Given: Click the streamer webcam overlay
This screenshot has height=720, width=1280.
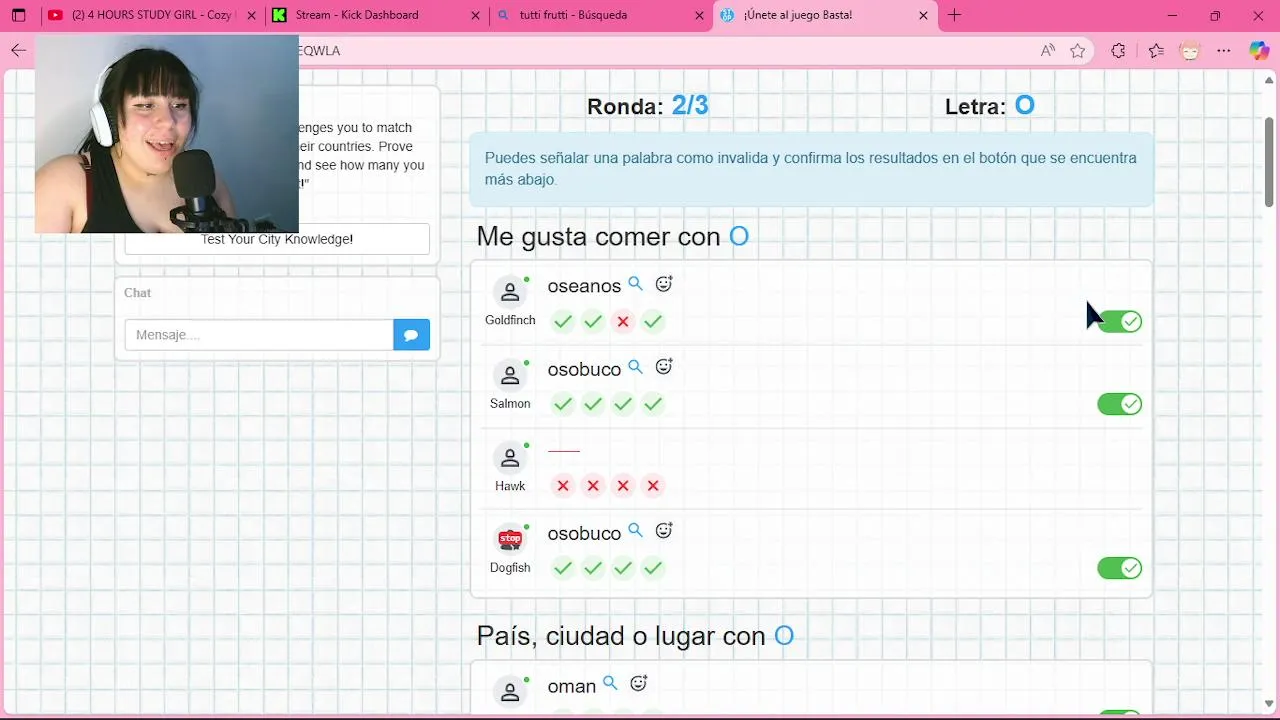Looking at the screenshot, I should [x=167, y=133].
